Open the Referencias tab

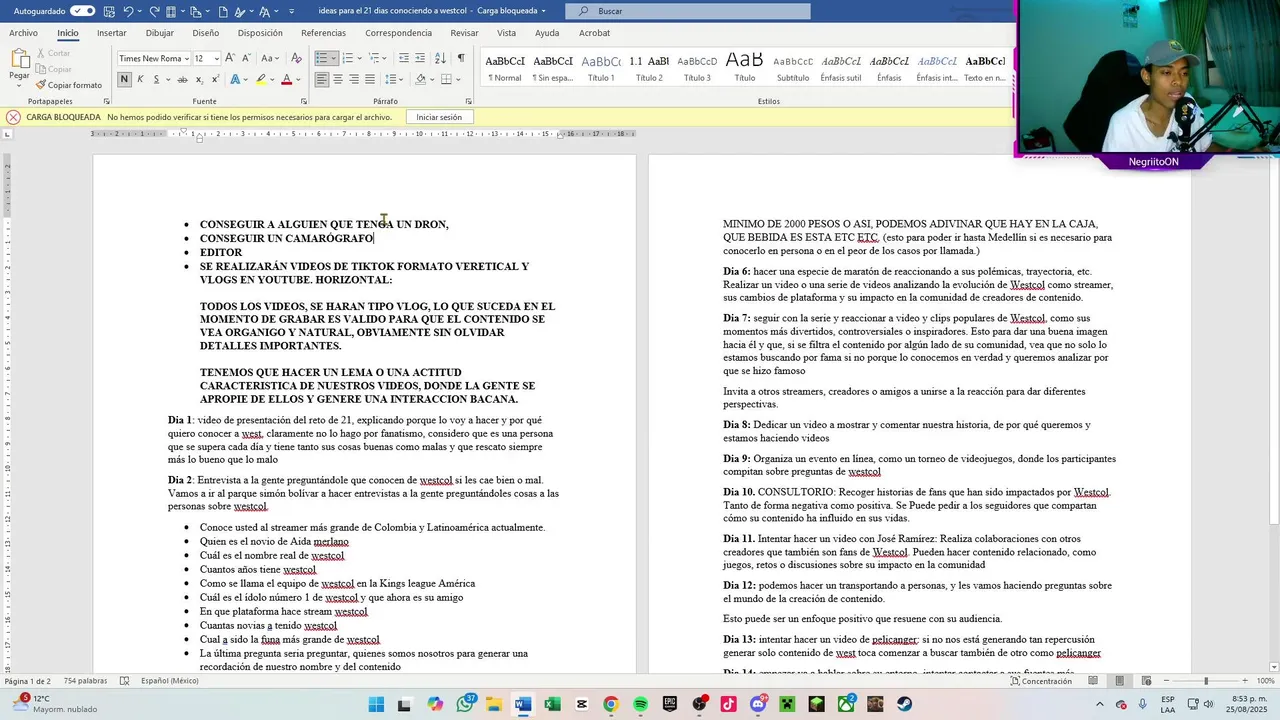click(x=323, y=33)
